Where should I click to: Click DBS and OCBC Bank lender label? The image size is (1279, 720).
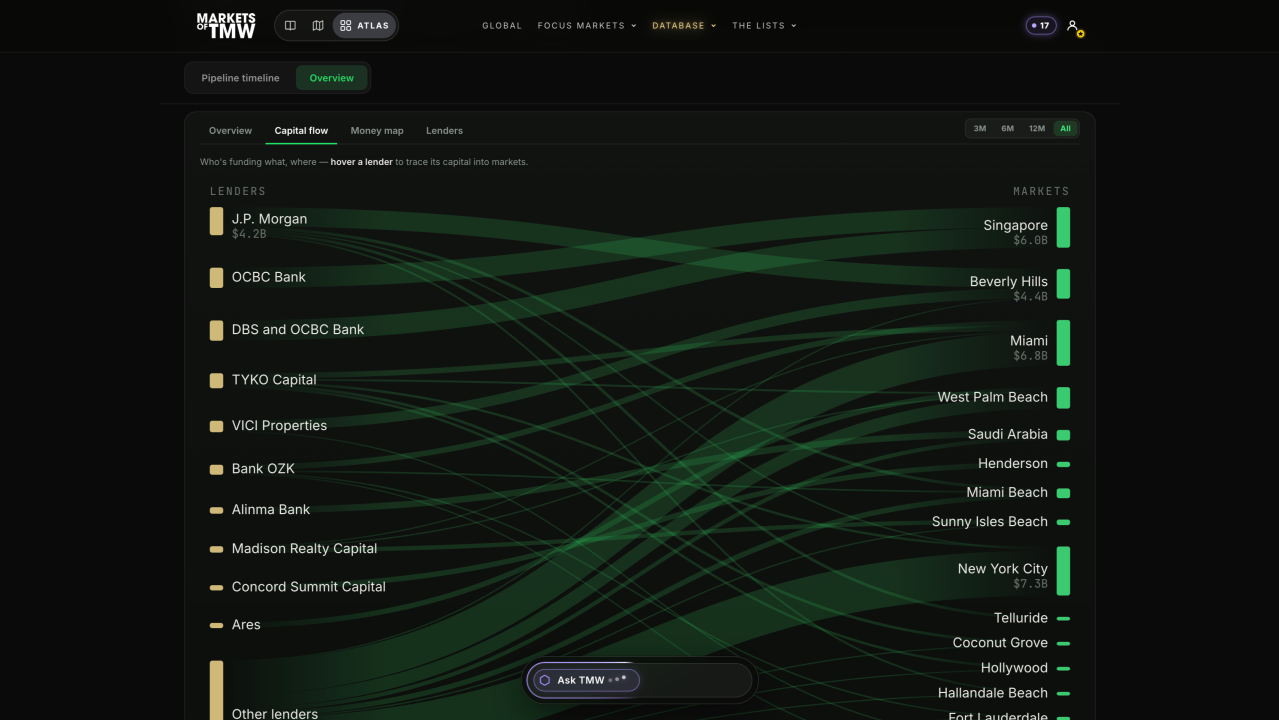298,329
